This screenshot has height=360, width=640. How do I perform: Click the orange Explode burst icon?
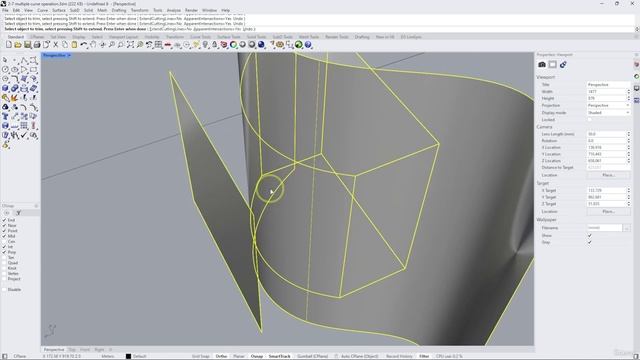(x=15, y=98)
